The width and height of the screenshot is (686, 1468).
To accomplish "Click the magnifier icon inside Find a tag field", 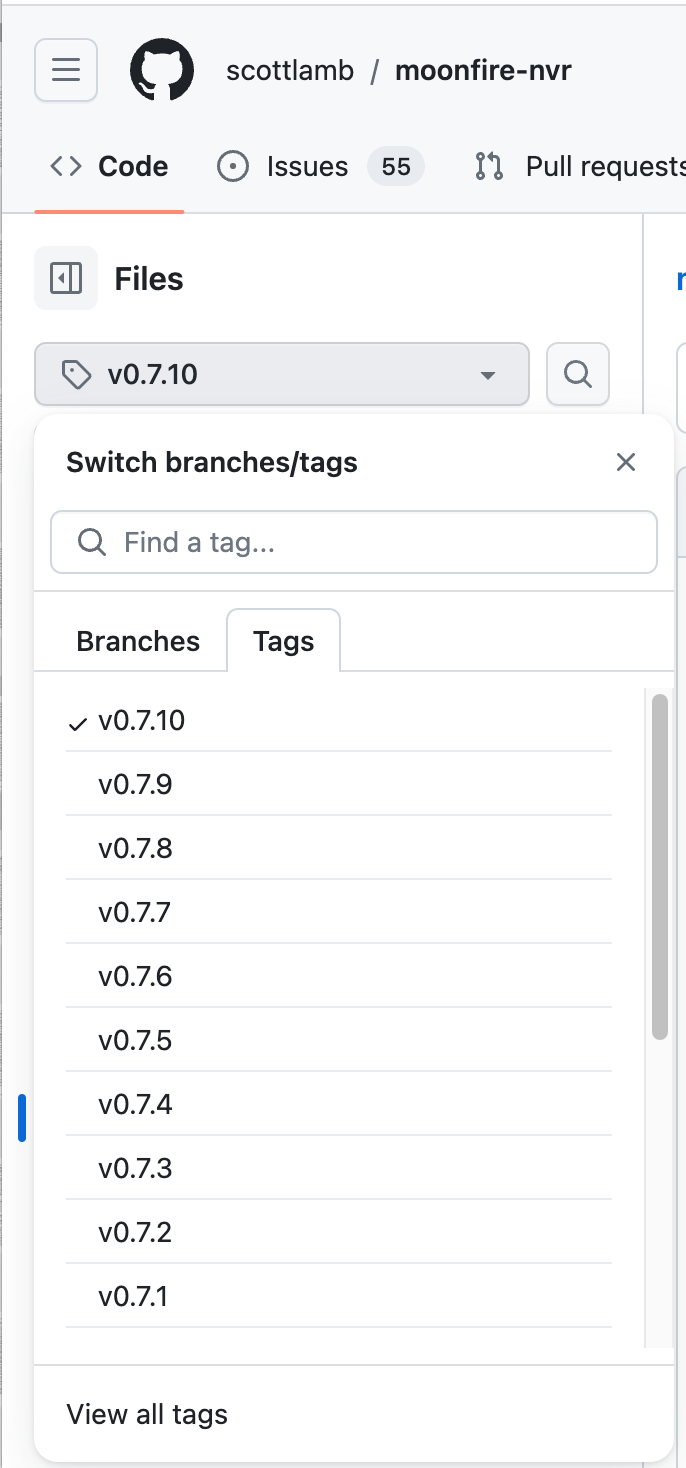I will pos(91,542).
